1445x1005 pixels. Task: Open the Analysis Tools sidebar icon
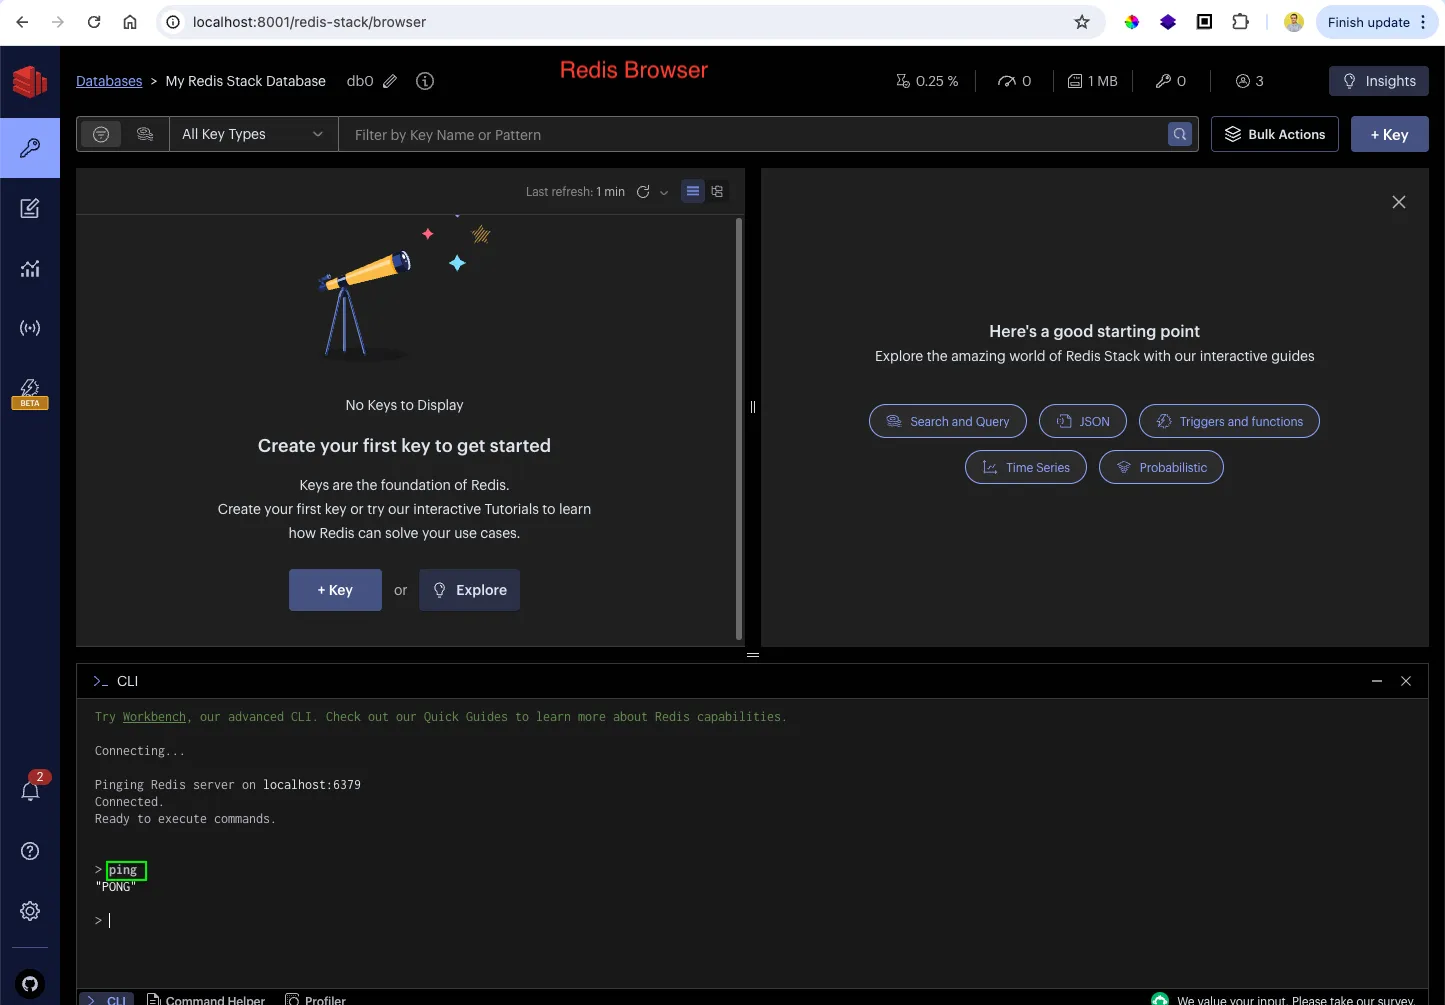click(30, 268)
